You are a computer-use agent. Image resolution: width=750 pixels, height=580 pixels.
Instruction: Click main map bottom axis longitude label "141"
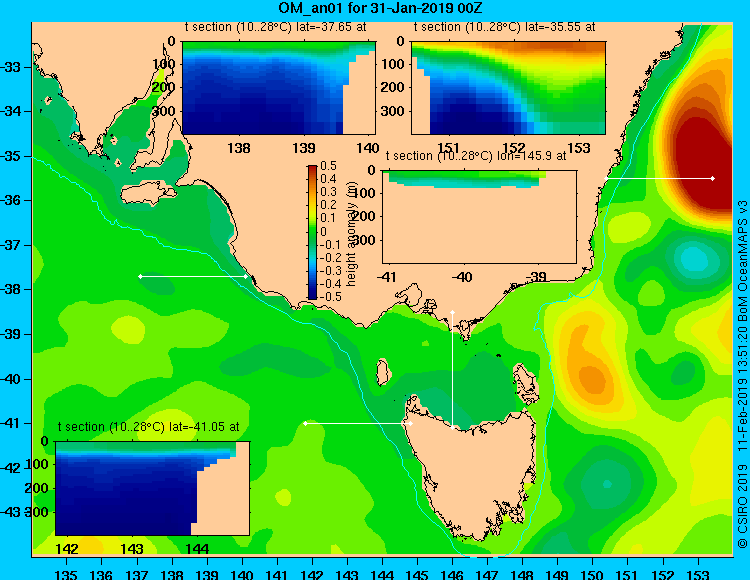[x=276, y=574]
